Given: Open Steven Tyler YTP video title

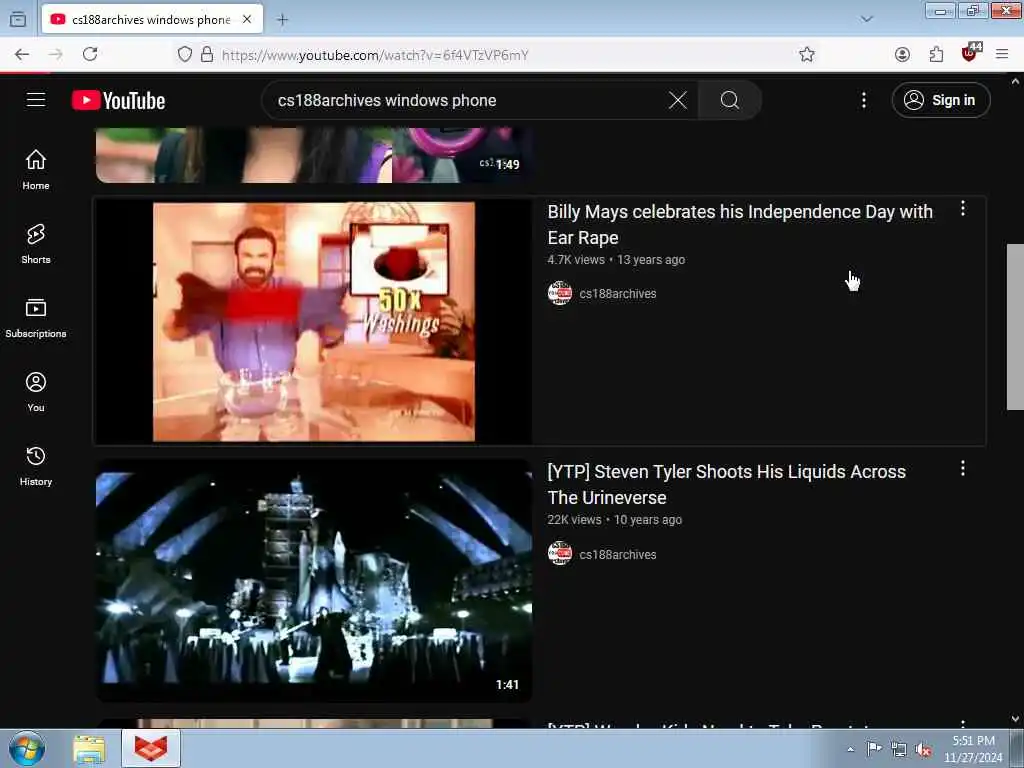Looking at the screenshot, I should coord(726,485).
